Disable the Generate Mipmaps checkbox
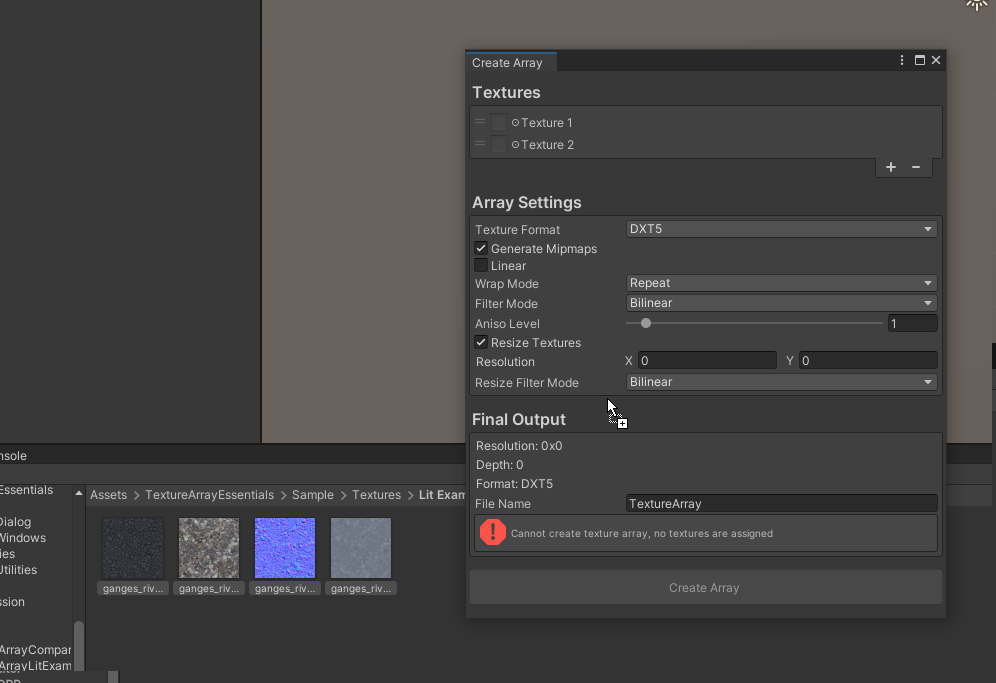The width and height of the screenshot is (996, 683). (x=481, y=248)
